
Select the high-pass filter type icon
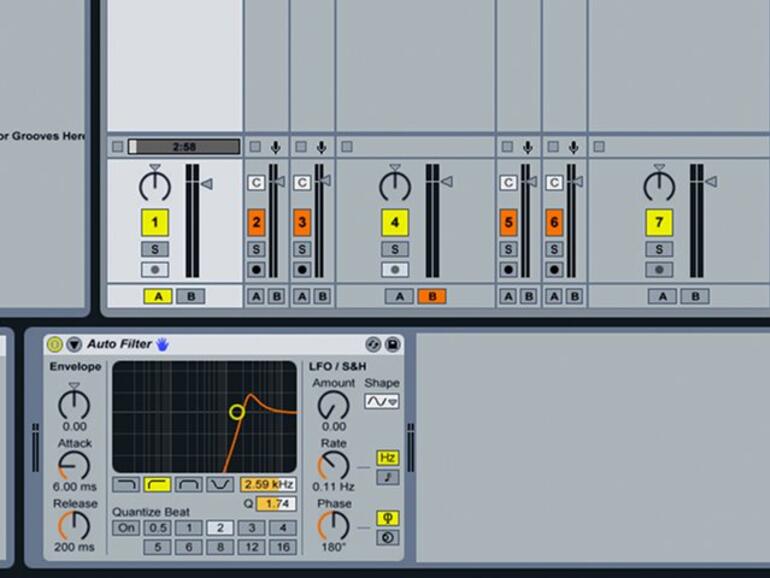pos(157,485)
